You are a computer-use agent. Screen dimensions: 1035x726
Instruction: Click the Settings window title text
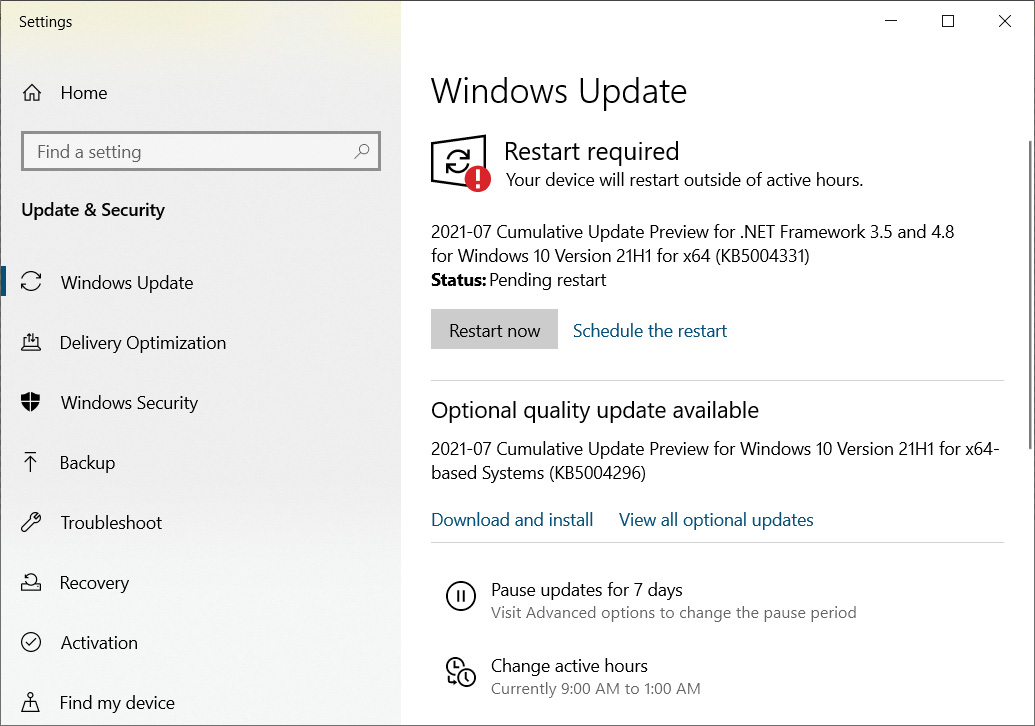pyautogui.click(x=46, y=22)
